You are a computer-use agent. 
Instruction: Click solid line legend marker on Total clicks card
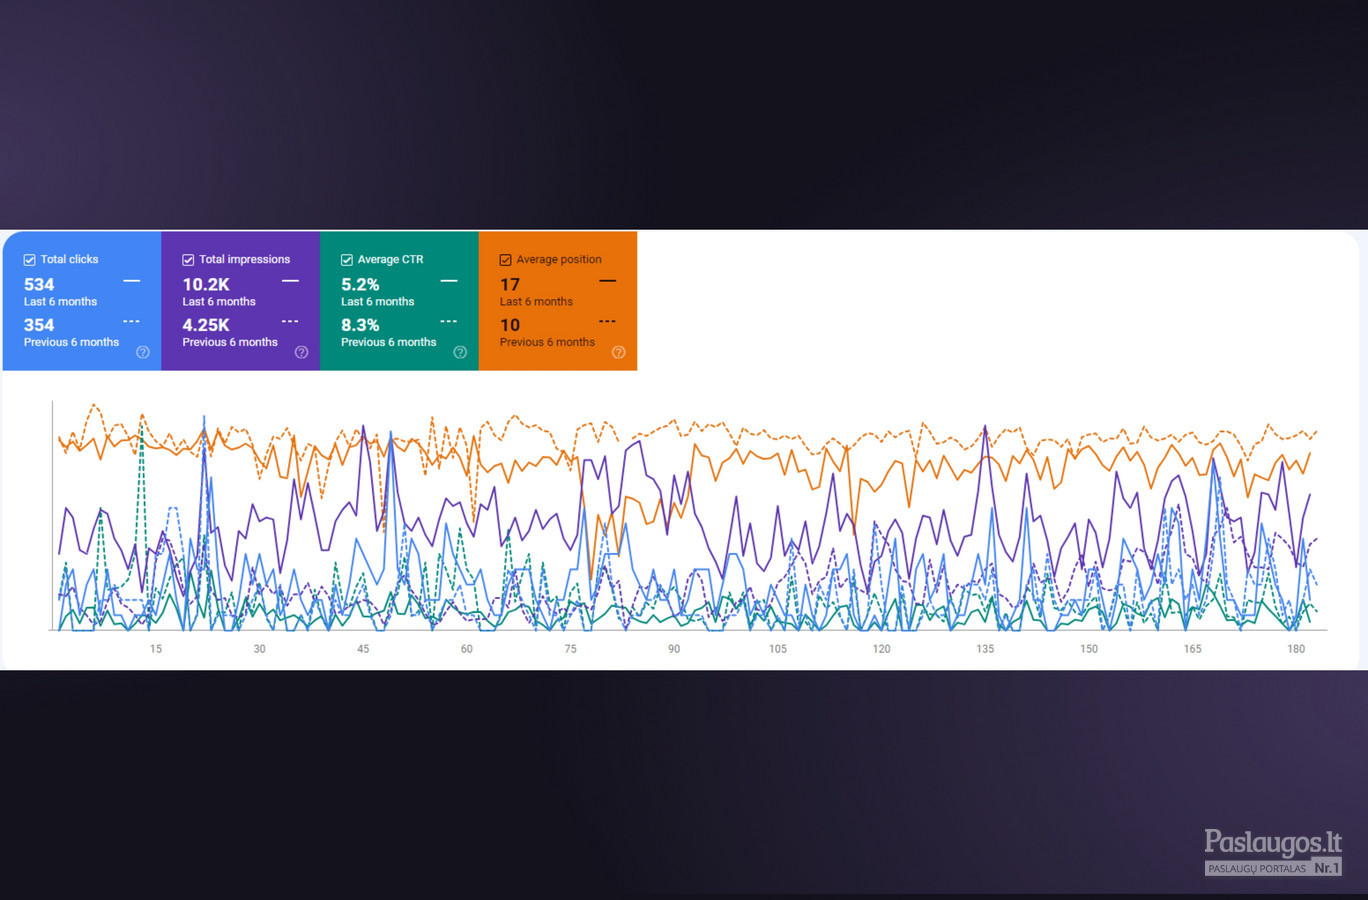click(x=132, y=281)
